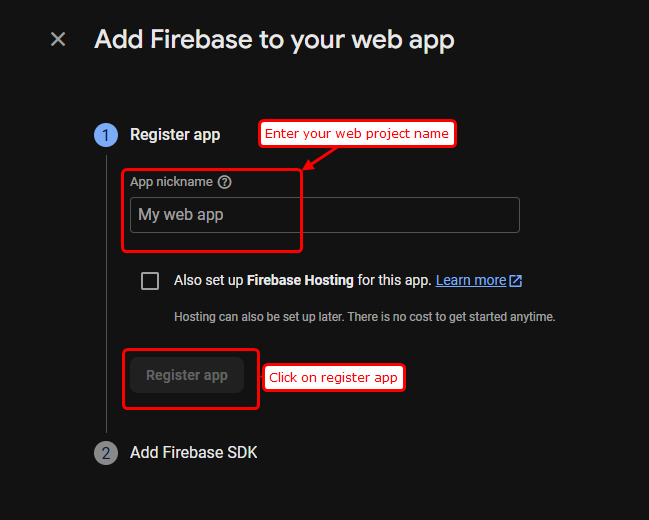Image resolution: width=649 pixels, height=520 pixels.
Task: Open the Learn more link
Action: [471, 281]
